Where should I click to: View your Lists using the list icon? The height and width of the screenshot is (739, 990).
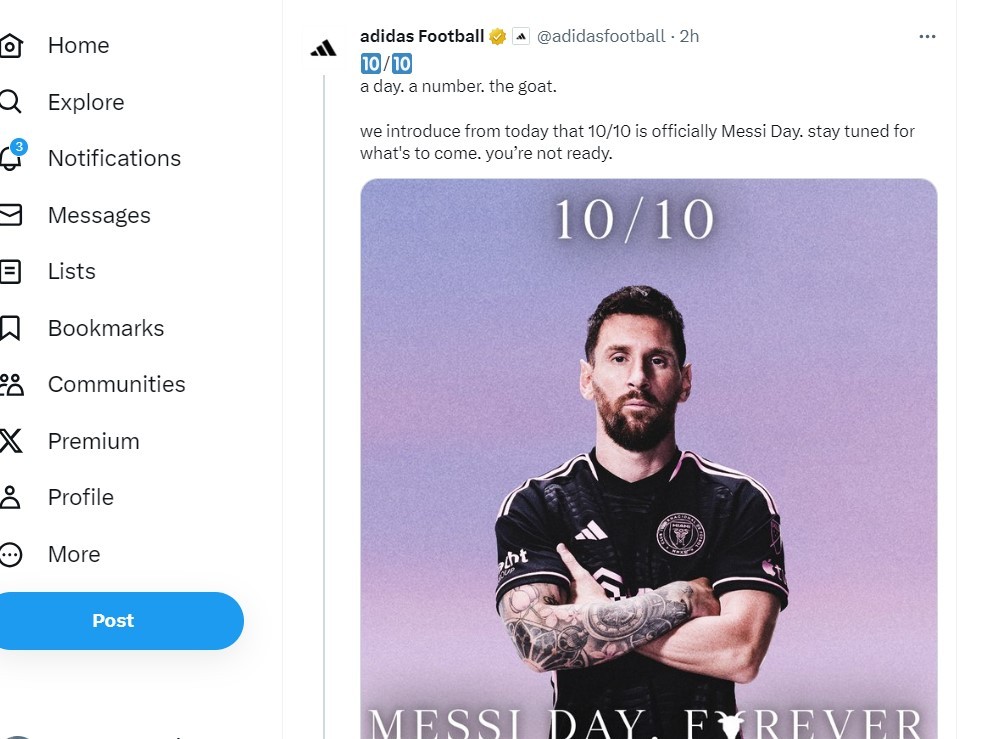pos(11,271)
